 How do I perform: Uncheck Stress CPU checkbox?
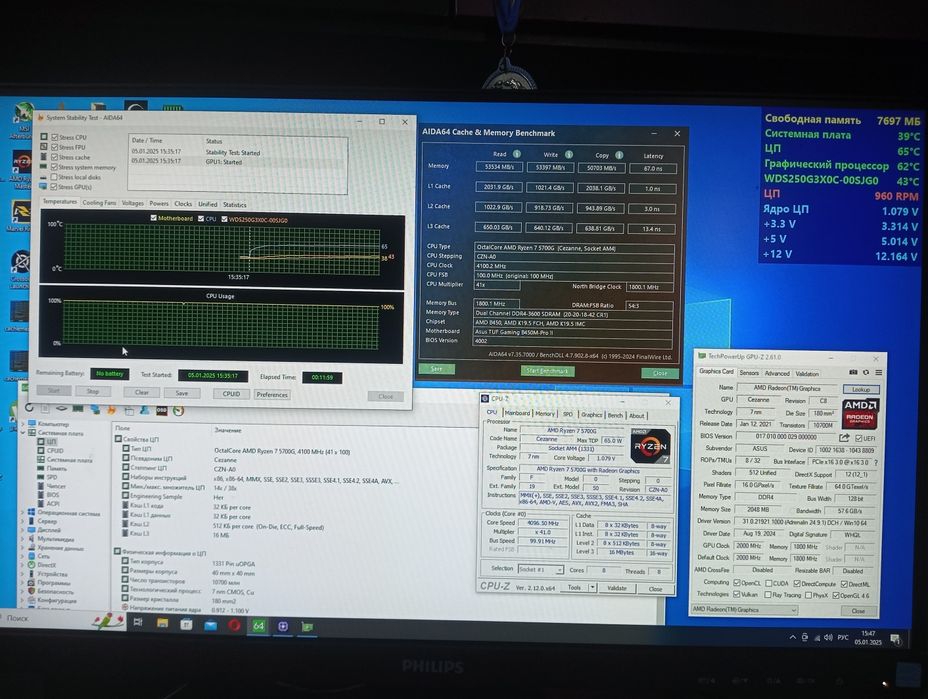54,137
